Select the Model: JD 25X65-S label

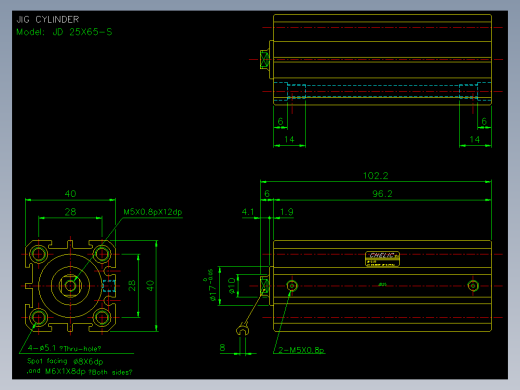(64, 32)
